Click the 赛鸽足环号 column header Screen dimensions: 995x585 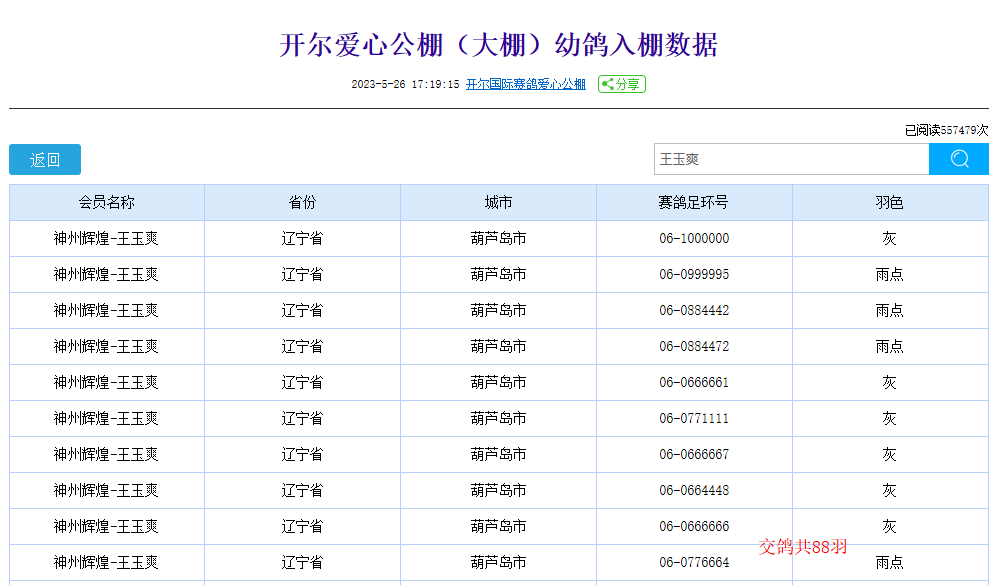coord(694,203)
